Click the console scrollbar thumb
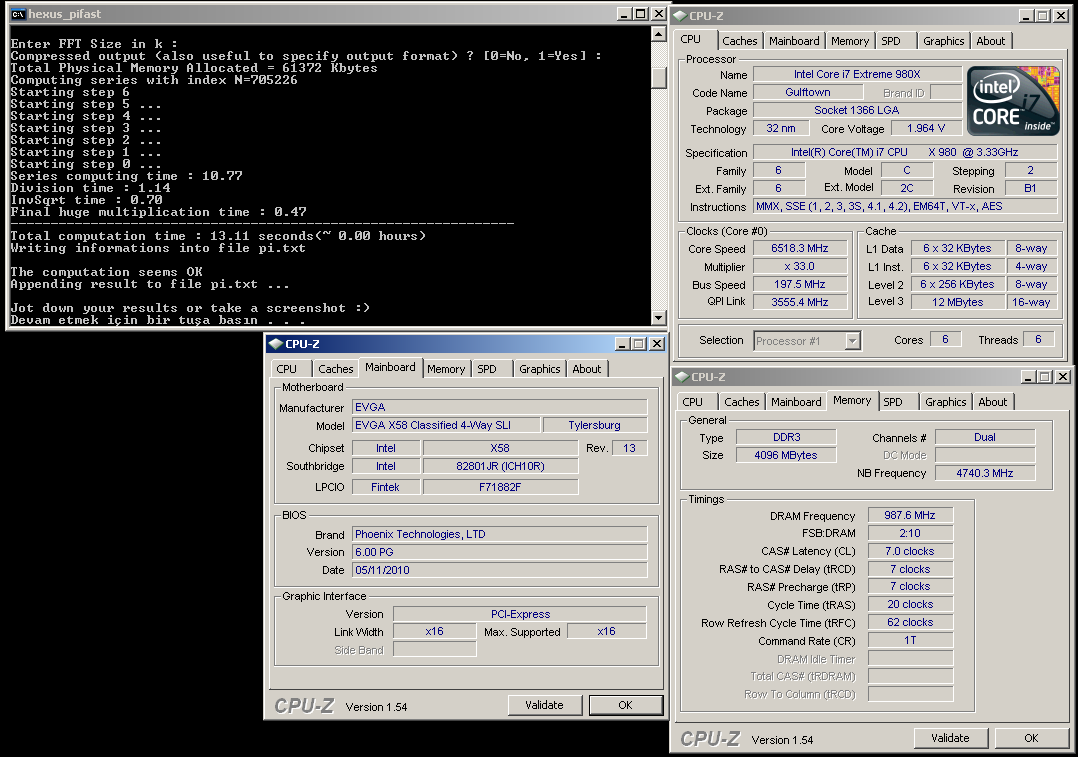Image resolution: width=1078 pixels, height=757 pixels. [659, 77]
